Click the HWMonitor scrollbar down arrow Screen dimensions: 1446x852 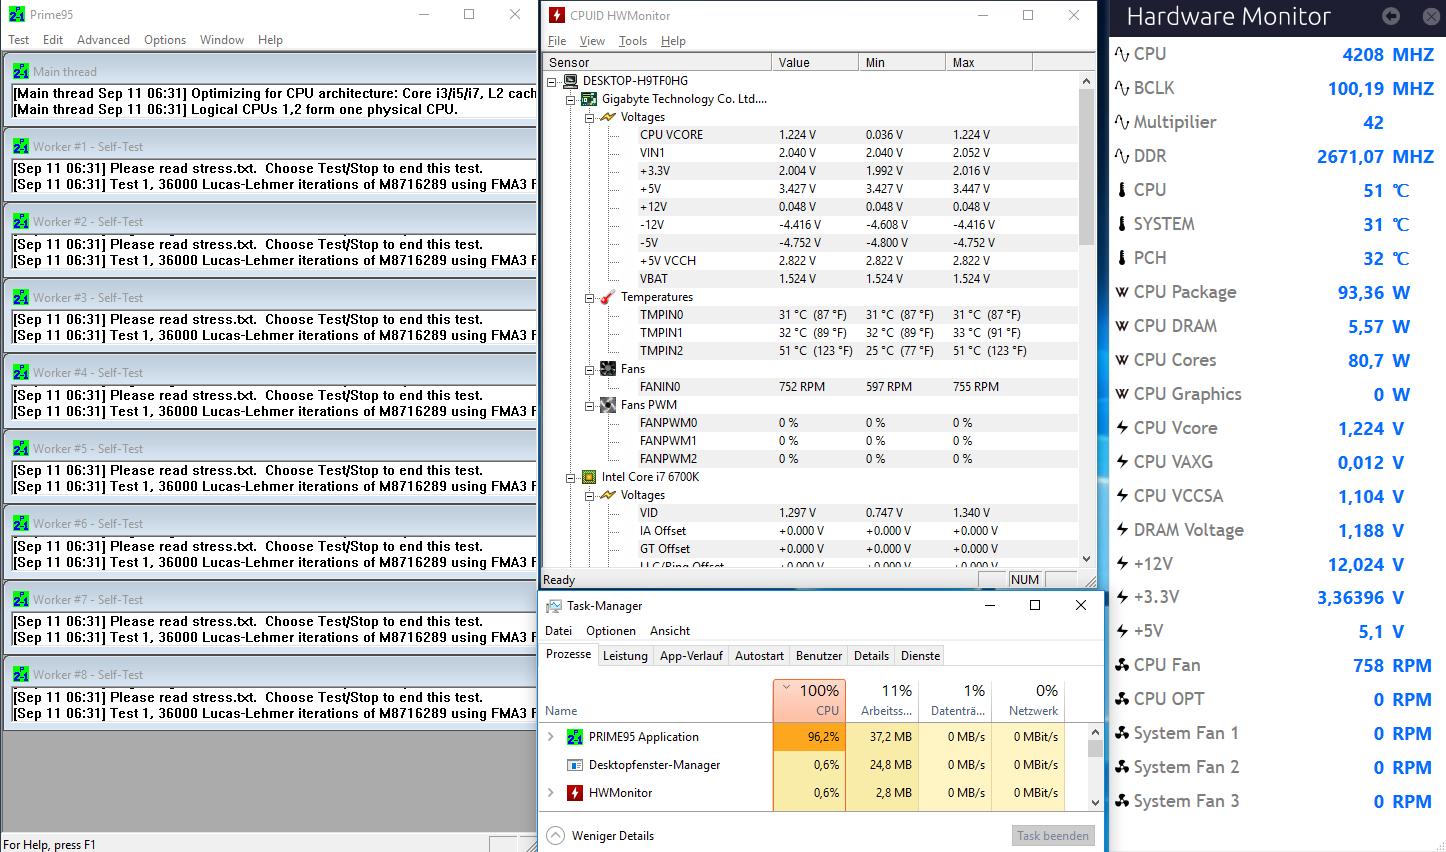click(x=1087, y=560)
